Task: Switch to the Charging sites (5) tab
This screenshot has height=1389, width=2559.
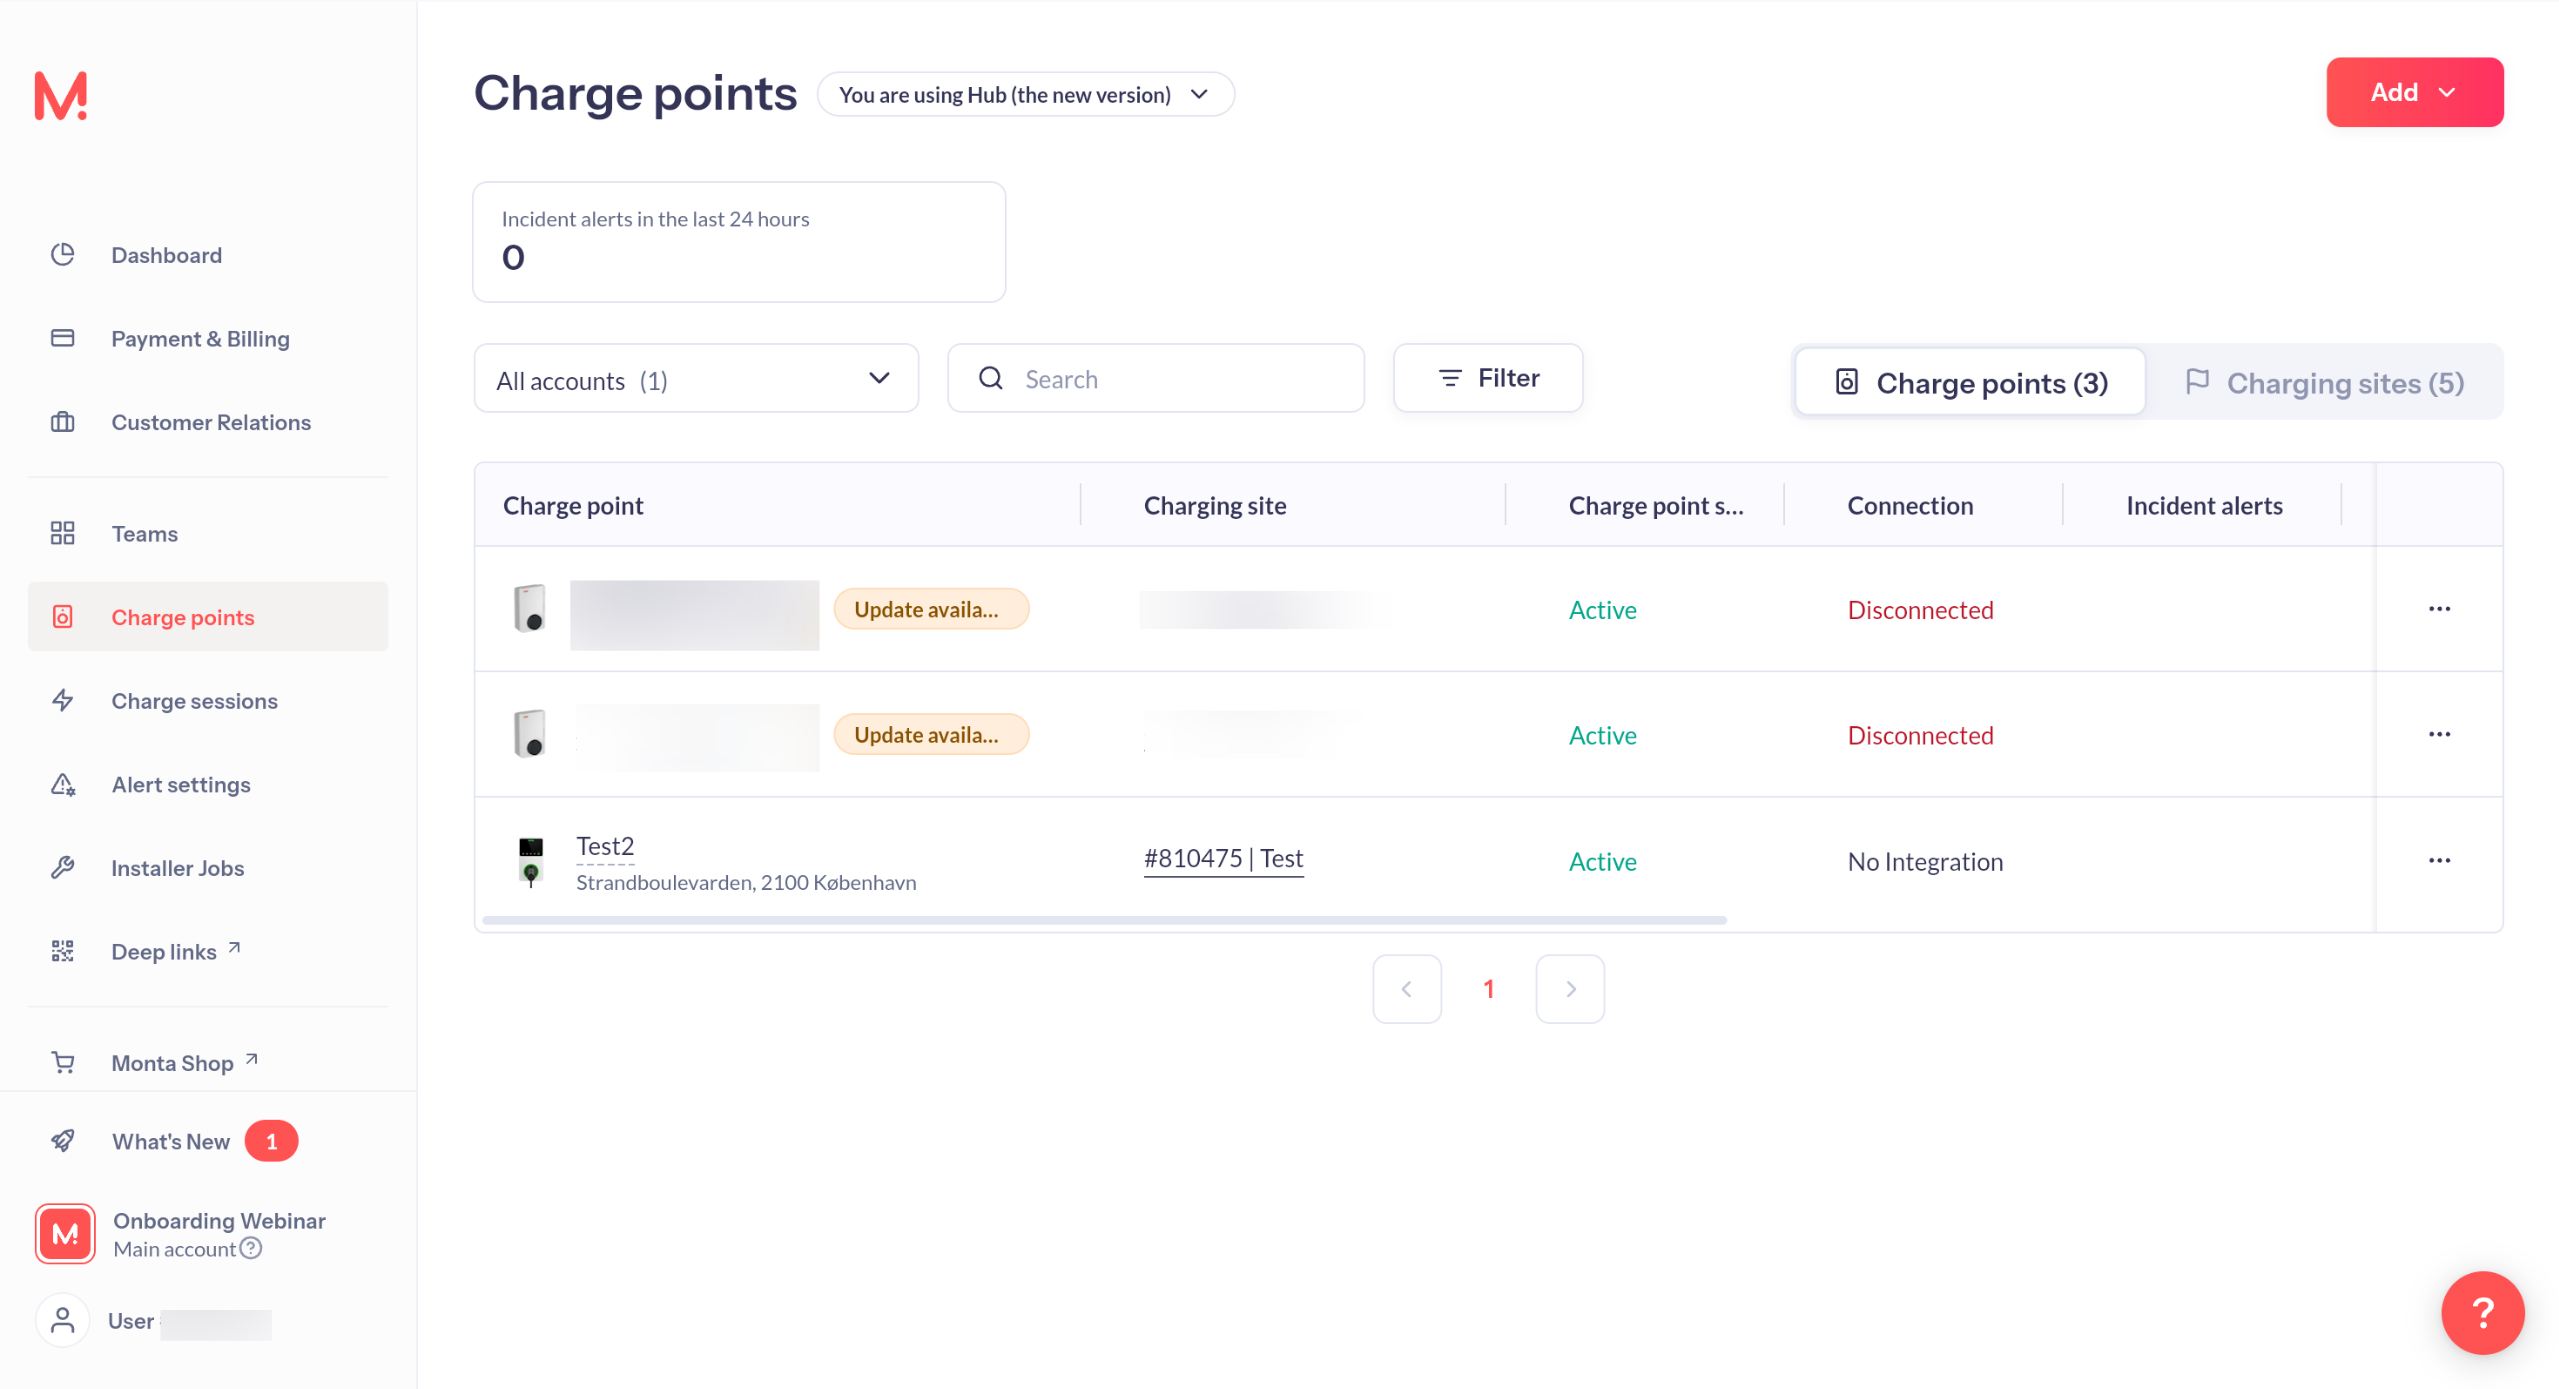Action: click(x=2324, y=383)
